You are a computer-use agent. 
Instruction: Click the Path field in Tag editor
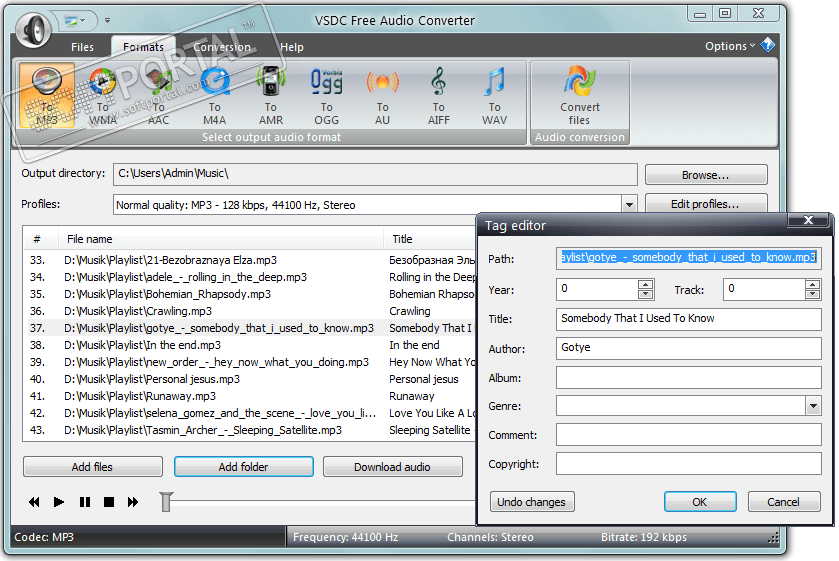pyautogui.click(x=689, y=257)
